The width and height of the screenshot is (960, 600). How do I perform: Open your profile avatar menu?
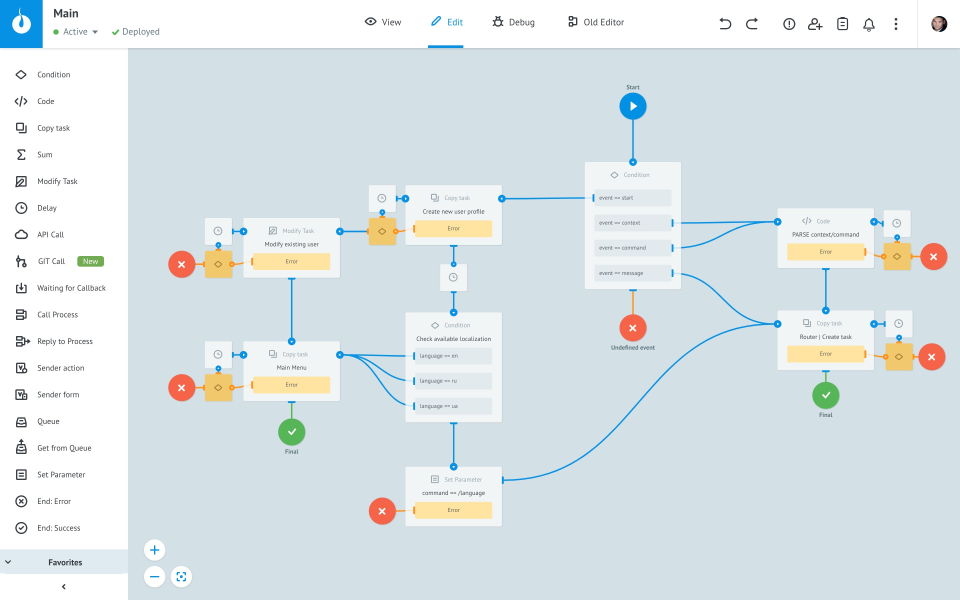pos(938,21)
